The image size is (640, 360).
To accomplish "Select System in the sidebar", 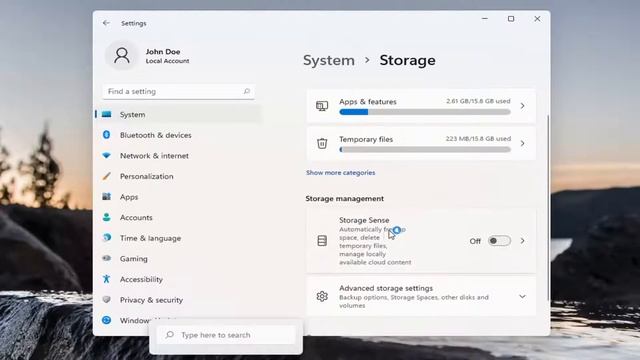I will coord(178,114).
